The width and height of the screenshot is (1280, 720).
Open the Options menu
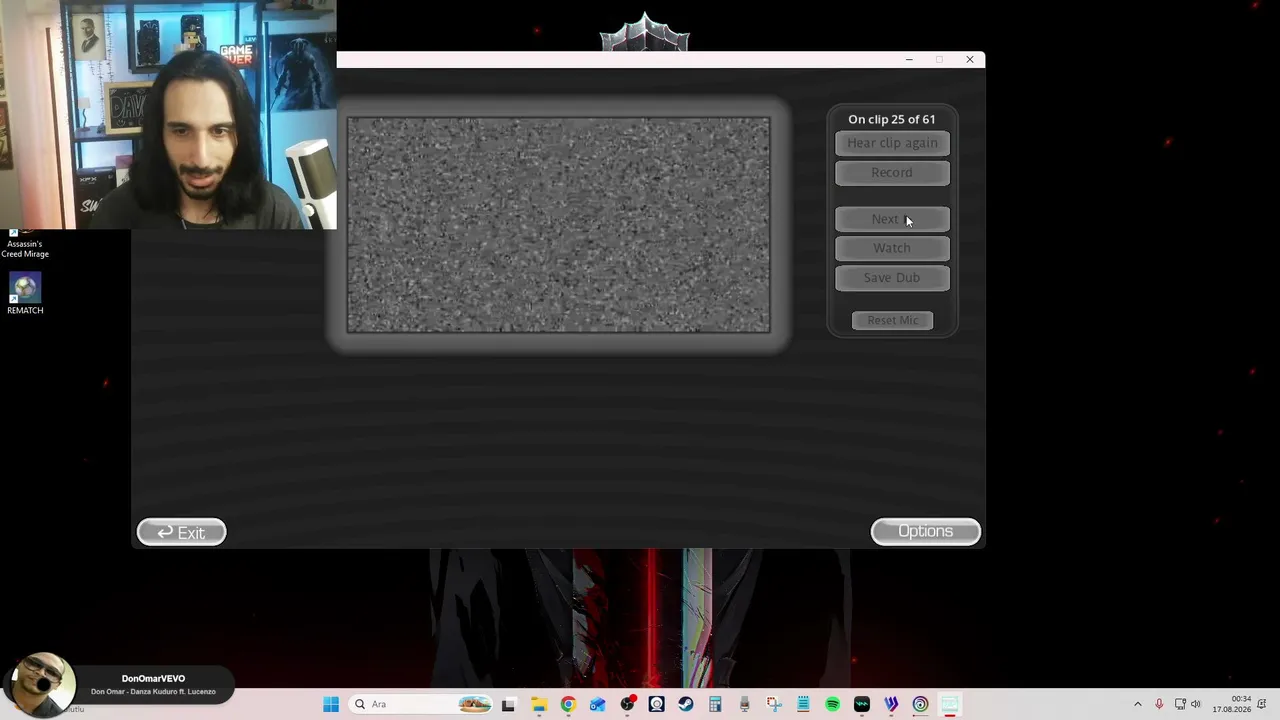coord(925,531)
